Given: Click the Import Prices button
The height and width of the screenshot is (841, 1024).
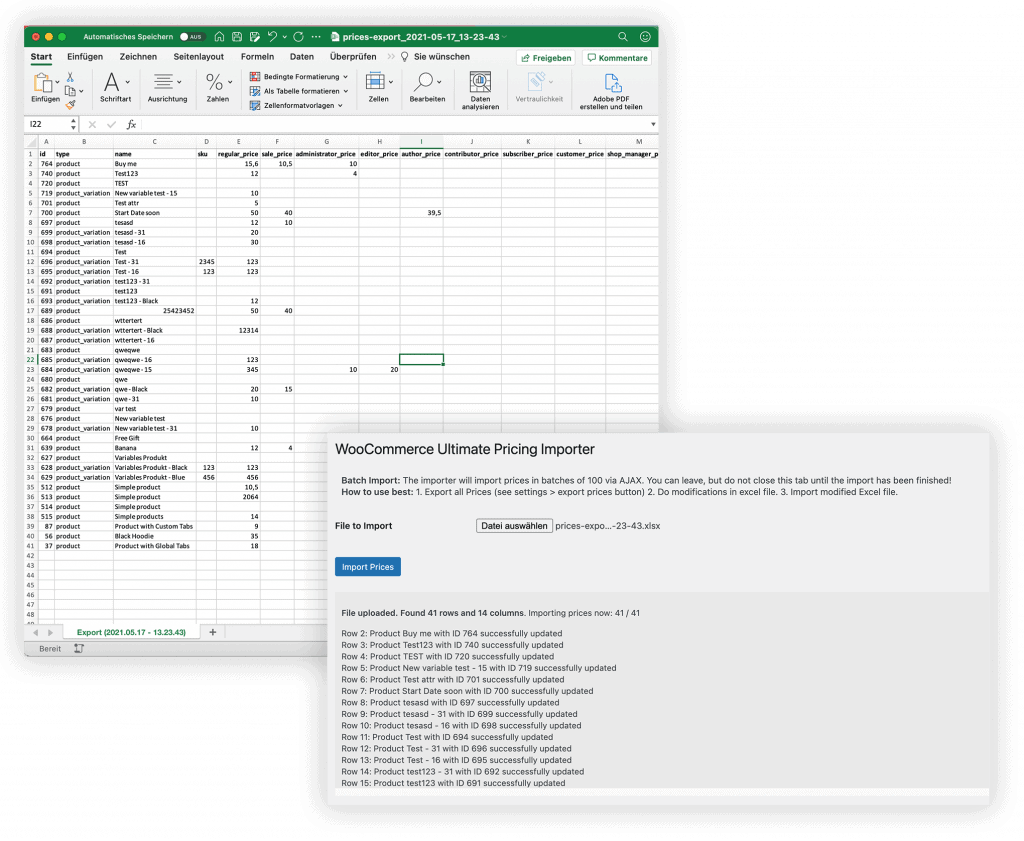Looking at the screenshot, I should click(x=368, y=567).
